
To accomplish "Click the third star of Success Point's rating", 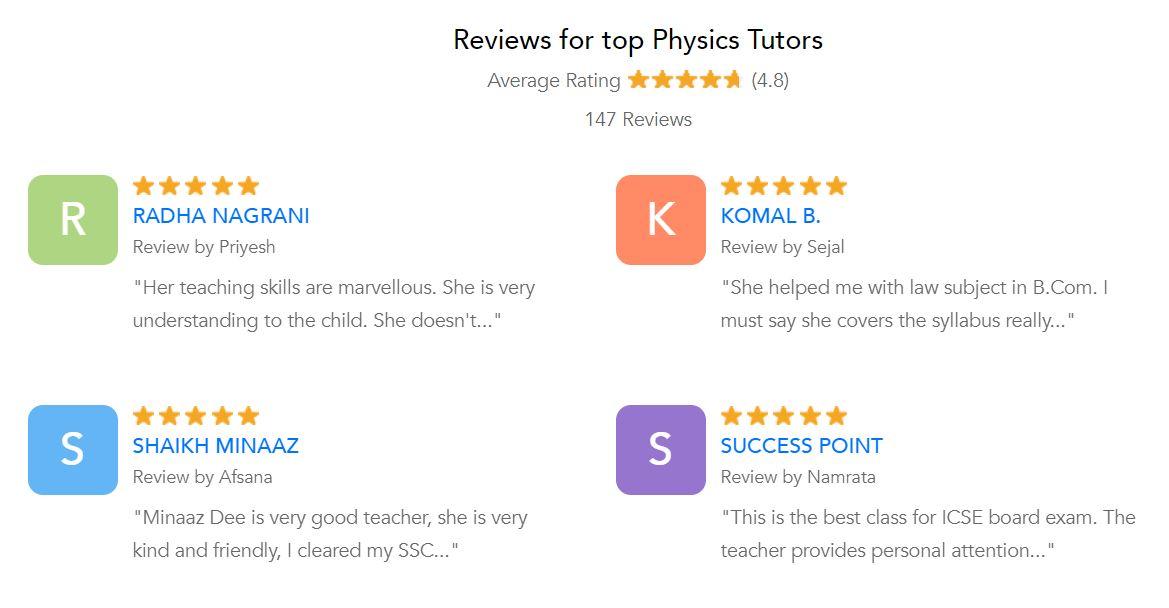I will tap(784, 415).
